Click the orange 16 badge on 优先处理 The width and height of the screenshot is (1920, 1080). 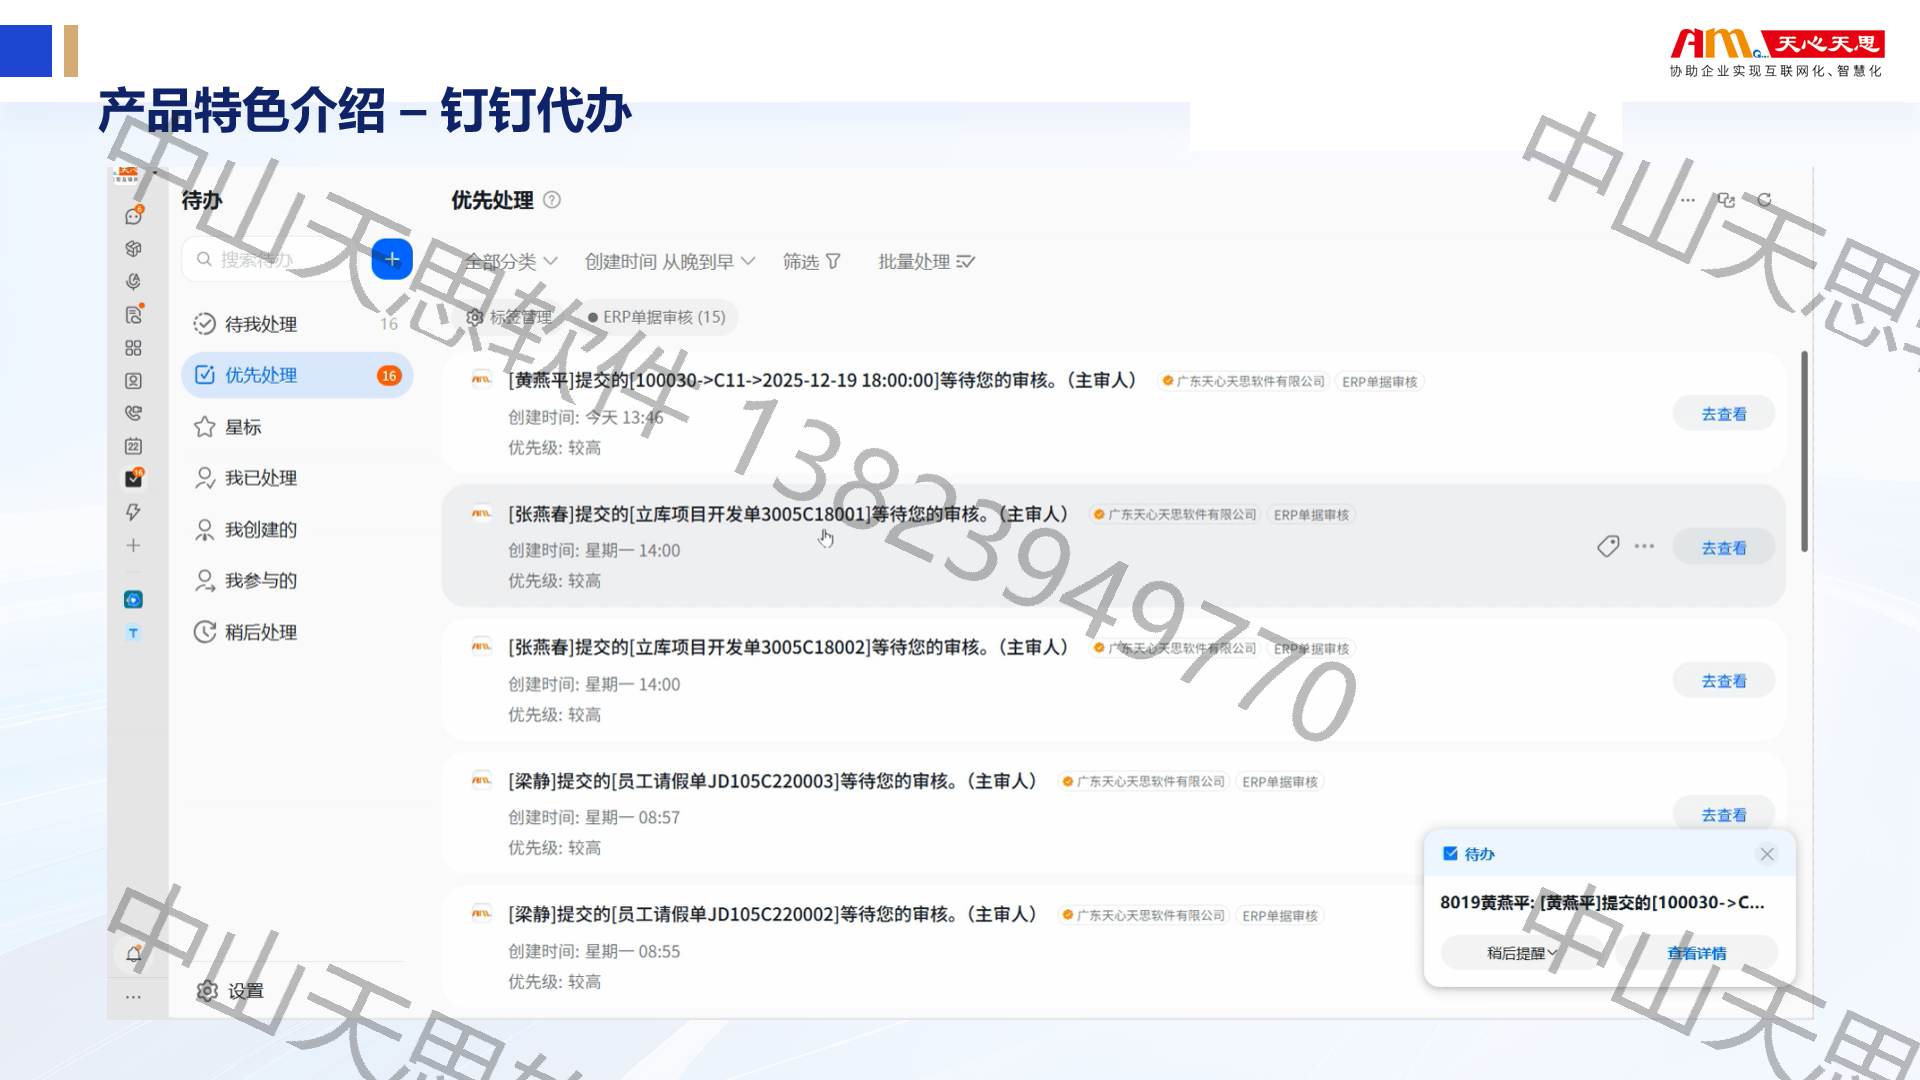point(389,375)
